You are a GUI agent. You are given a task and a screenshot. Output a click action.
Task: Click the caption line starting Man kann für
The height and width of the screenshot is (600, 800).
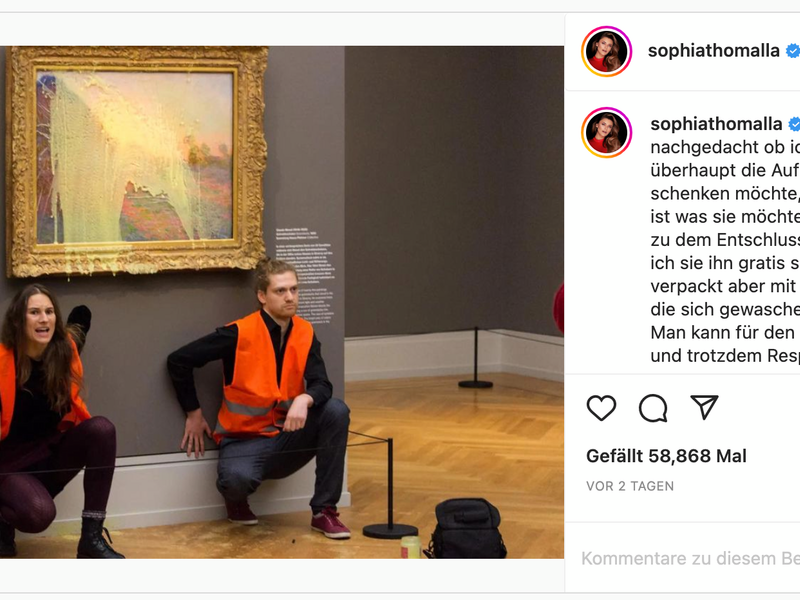click(725, 333)
